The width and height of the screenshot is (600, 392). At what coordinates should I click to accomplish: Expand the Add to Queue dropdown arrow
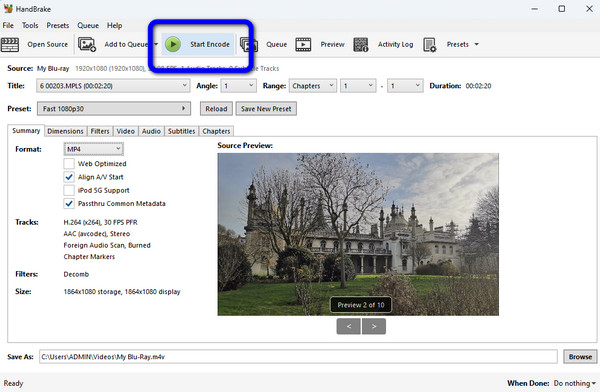(156, 44)
